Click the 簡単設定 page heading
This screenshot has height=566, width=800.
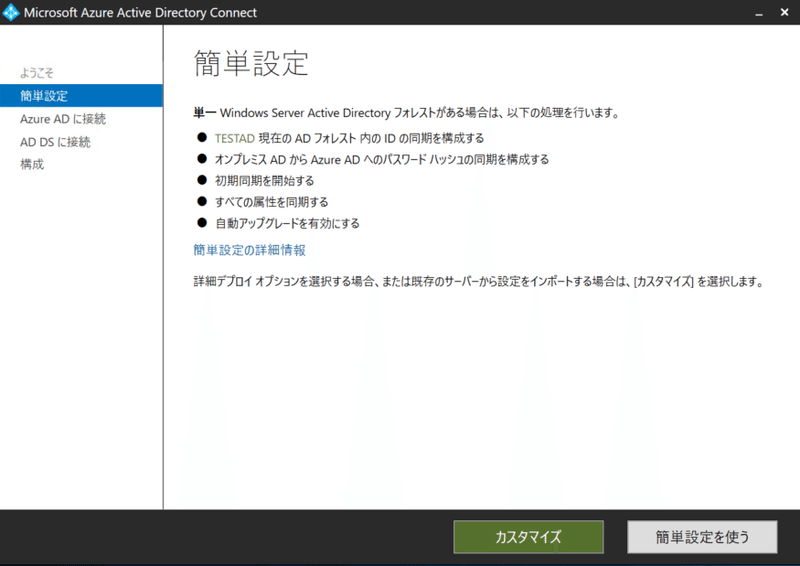(251, 63)
